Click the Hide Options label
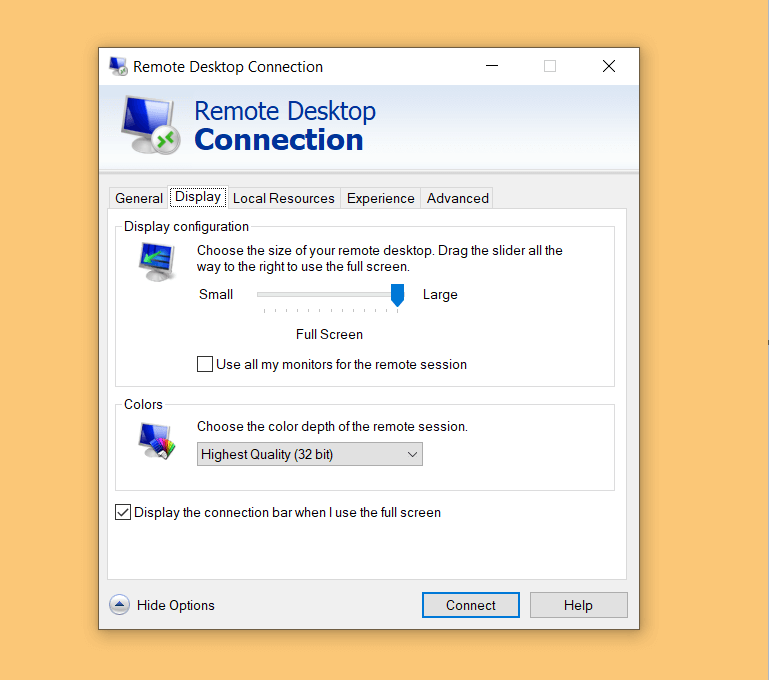 [x=176, y=605]
